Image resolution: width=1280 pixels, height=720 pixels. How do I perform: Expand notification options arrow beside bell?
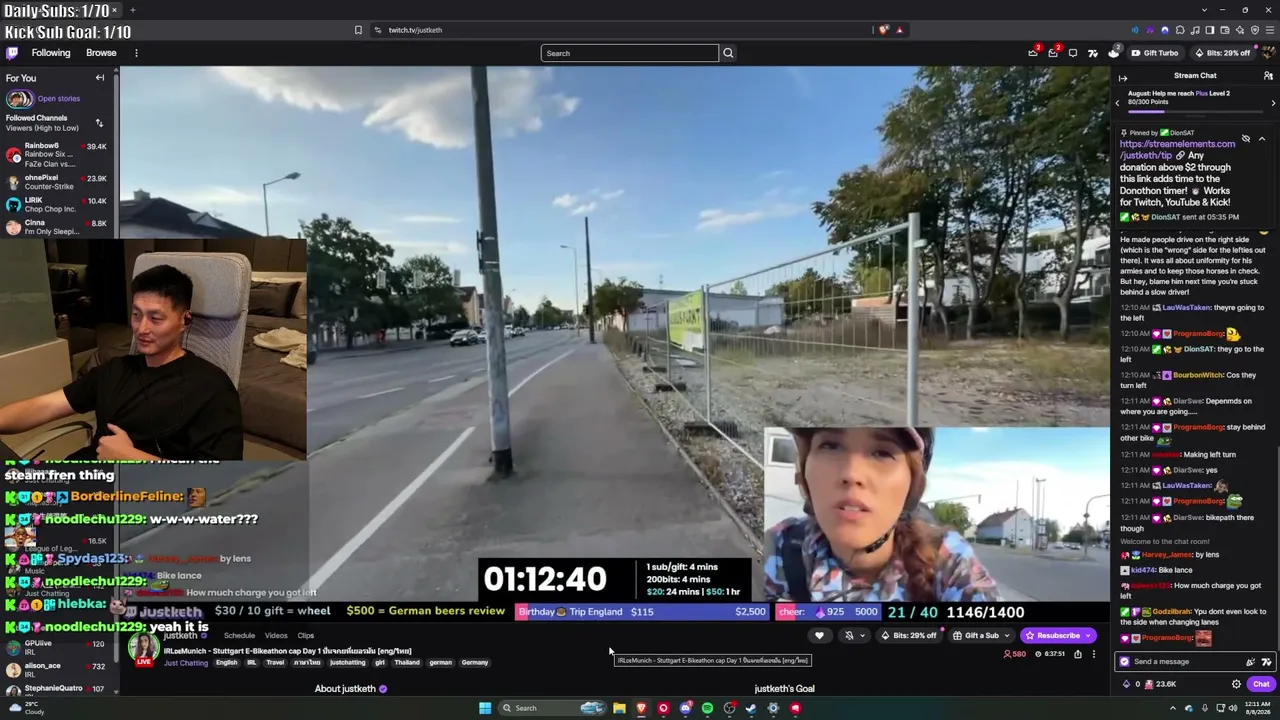(863, 636)
